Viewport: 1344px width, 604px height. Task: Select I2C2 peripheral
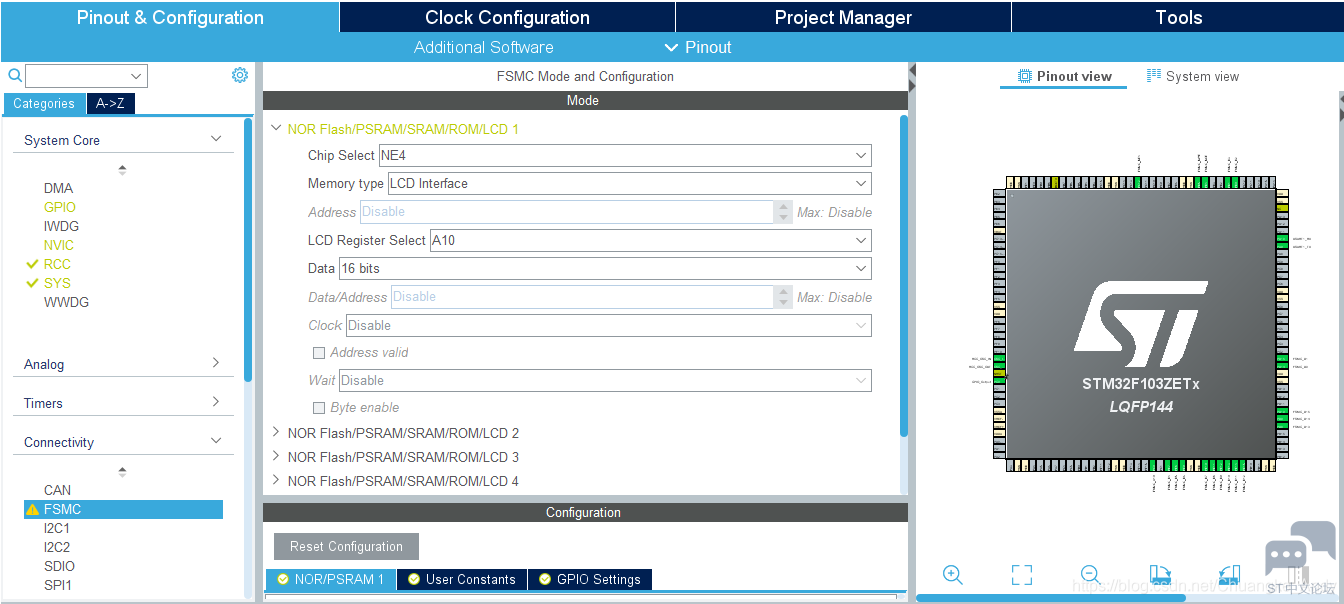[x=57, y=547]
